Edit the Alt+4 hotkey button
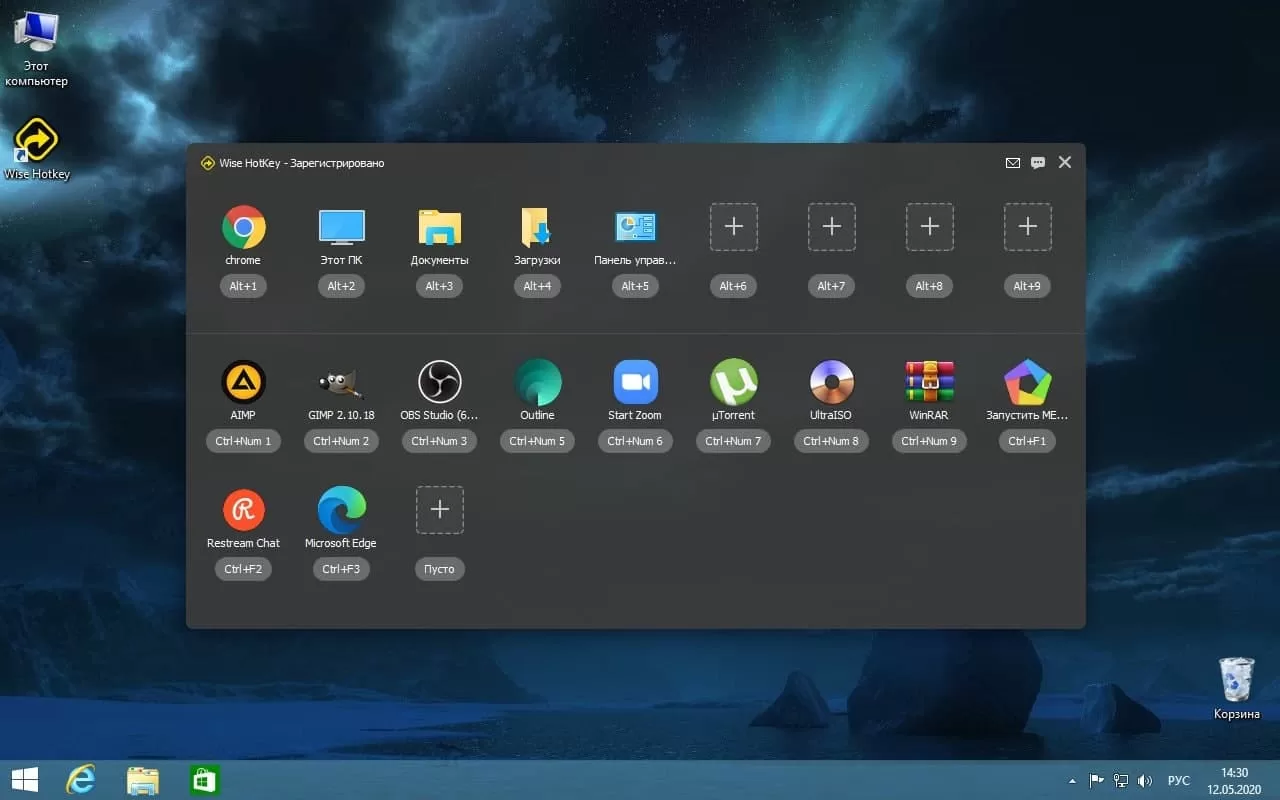 (x=537, y=286)
